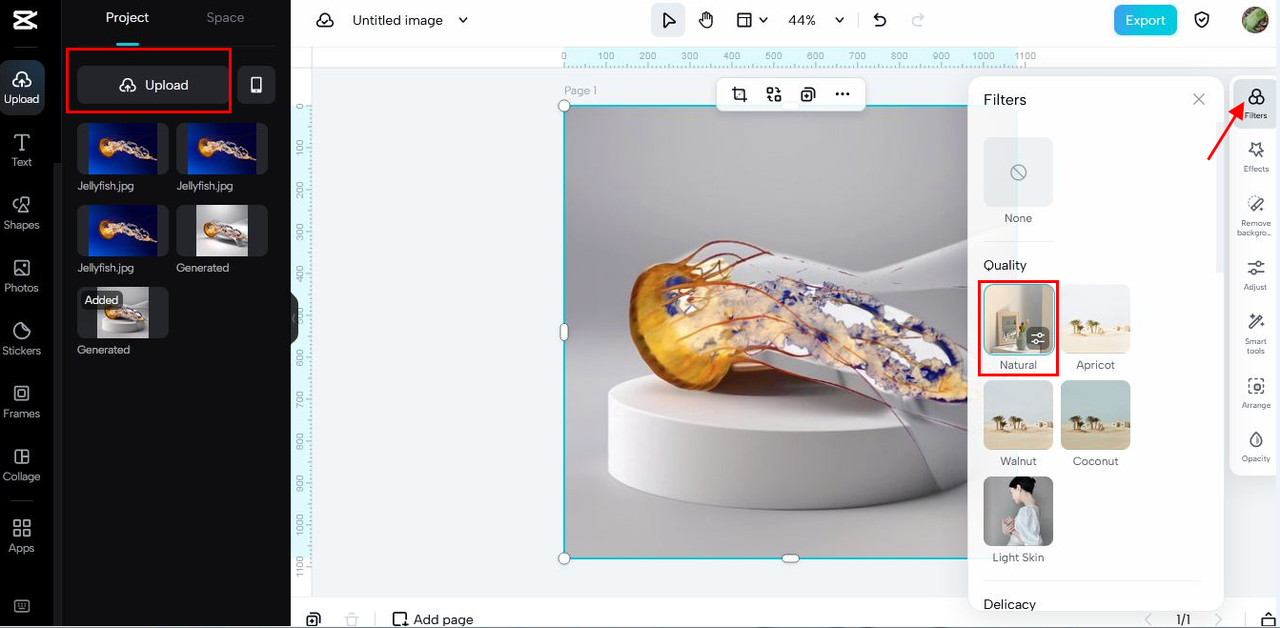Screen dimensions: 1280x628
Task: Click the bottom-center canvas resize handle
Action: 790,558
